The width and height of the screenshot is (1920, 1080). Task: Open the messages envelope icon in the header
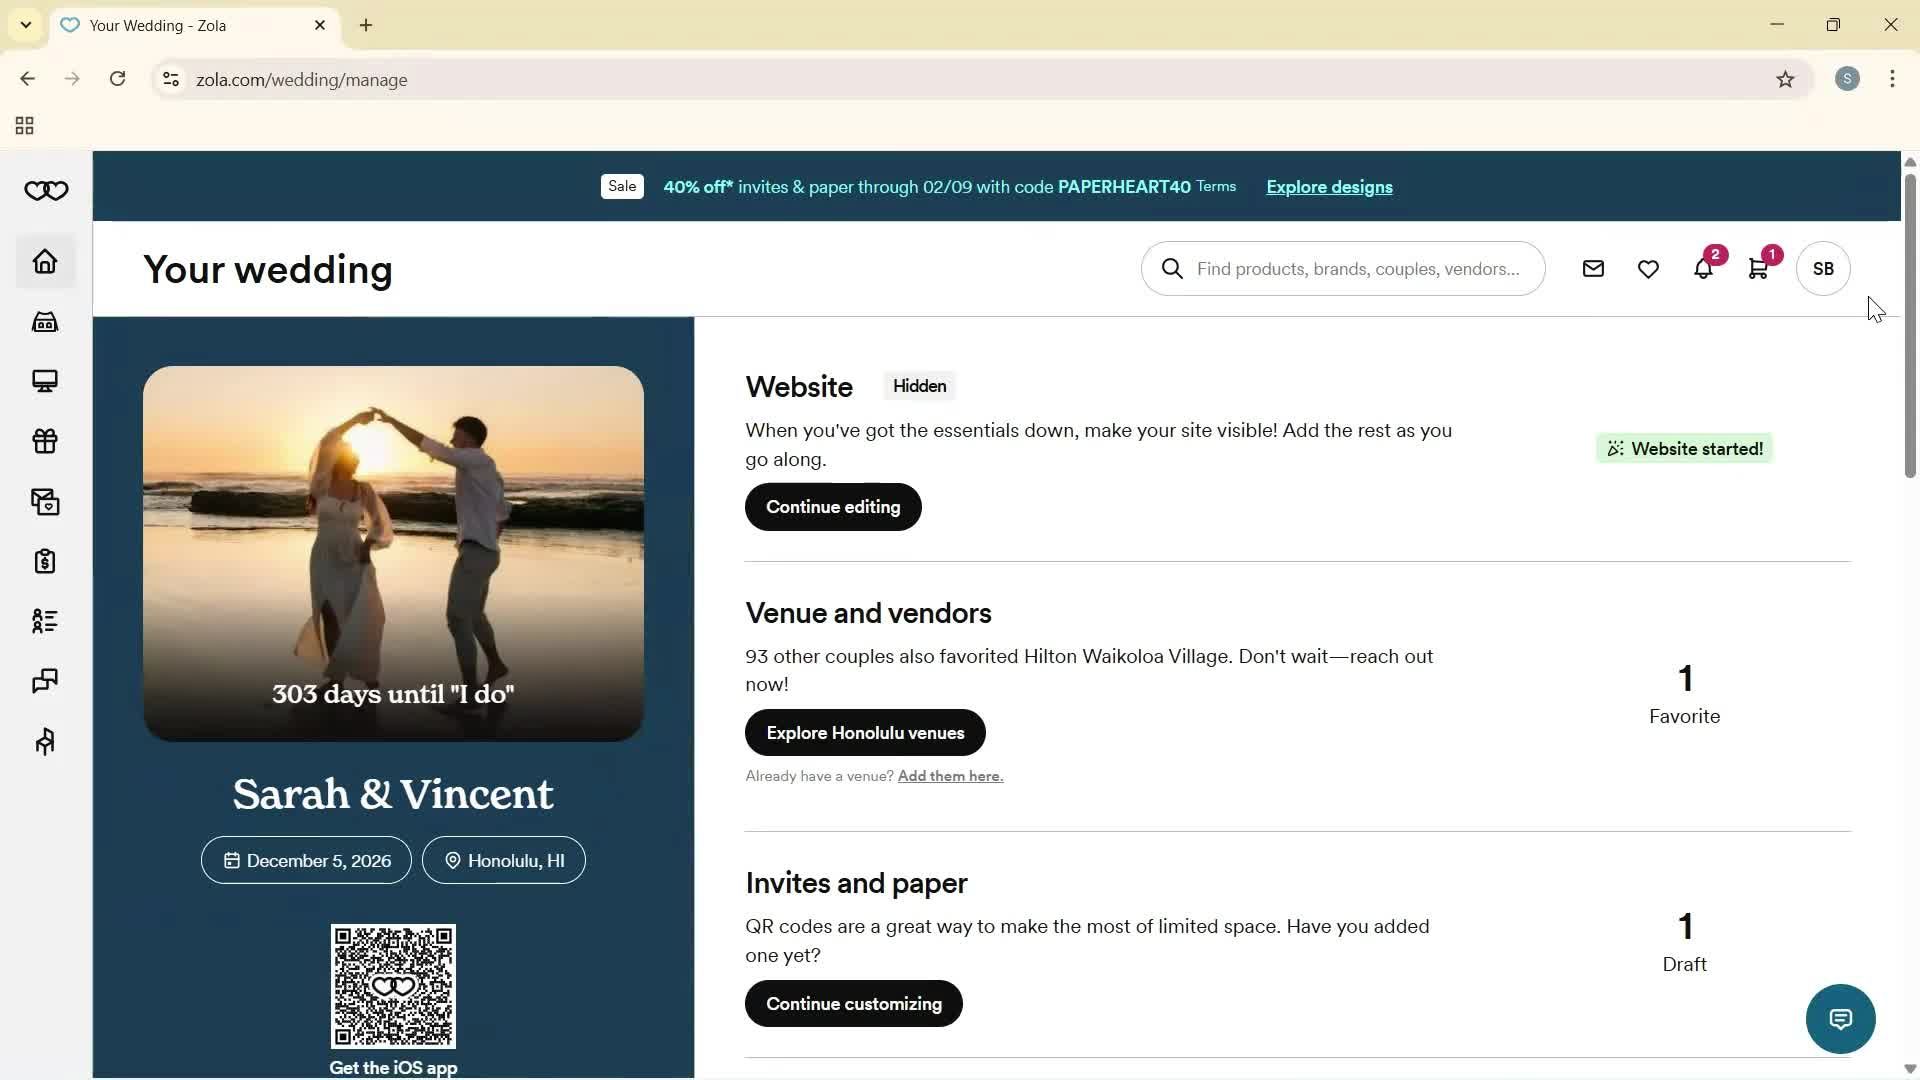[1593, 268]
